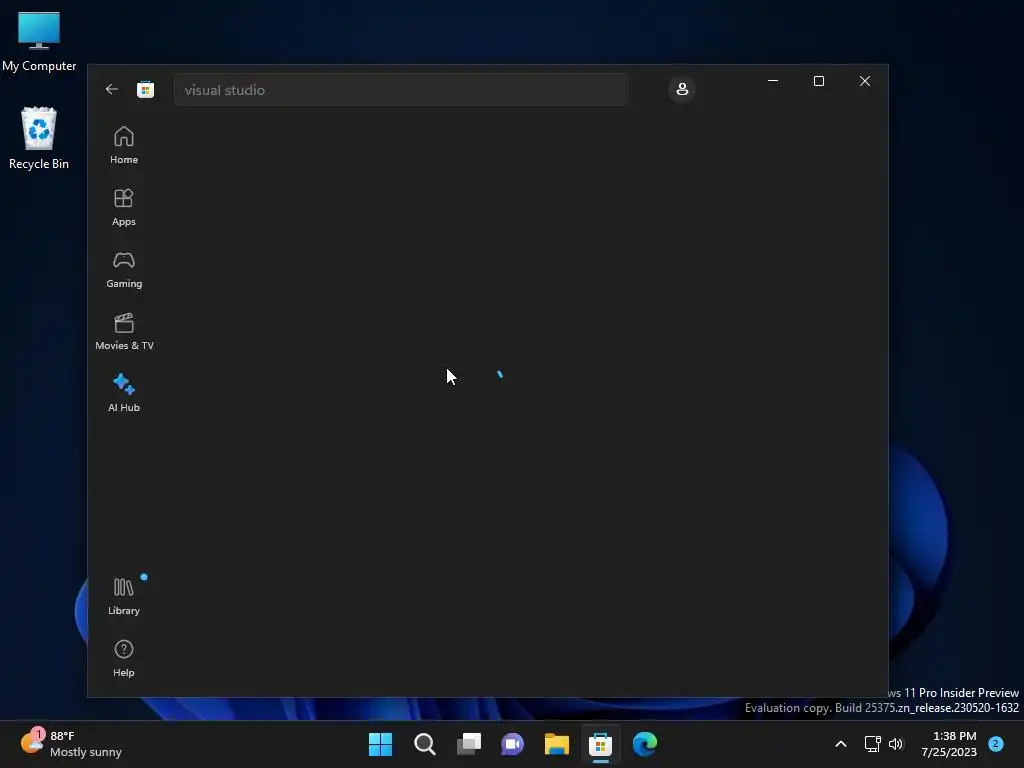Switch to the Apps section

click(x=123, y=207)
